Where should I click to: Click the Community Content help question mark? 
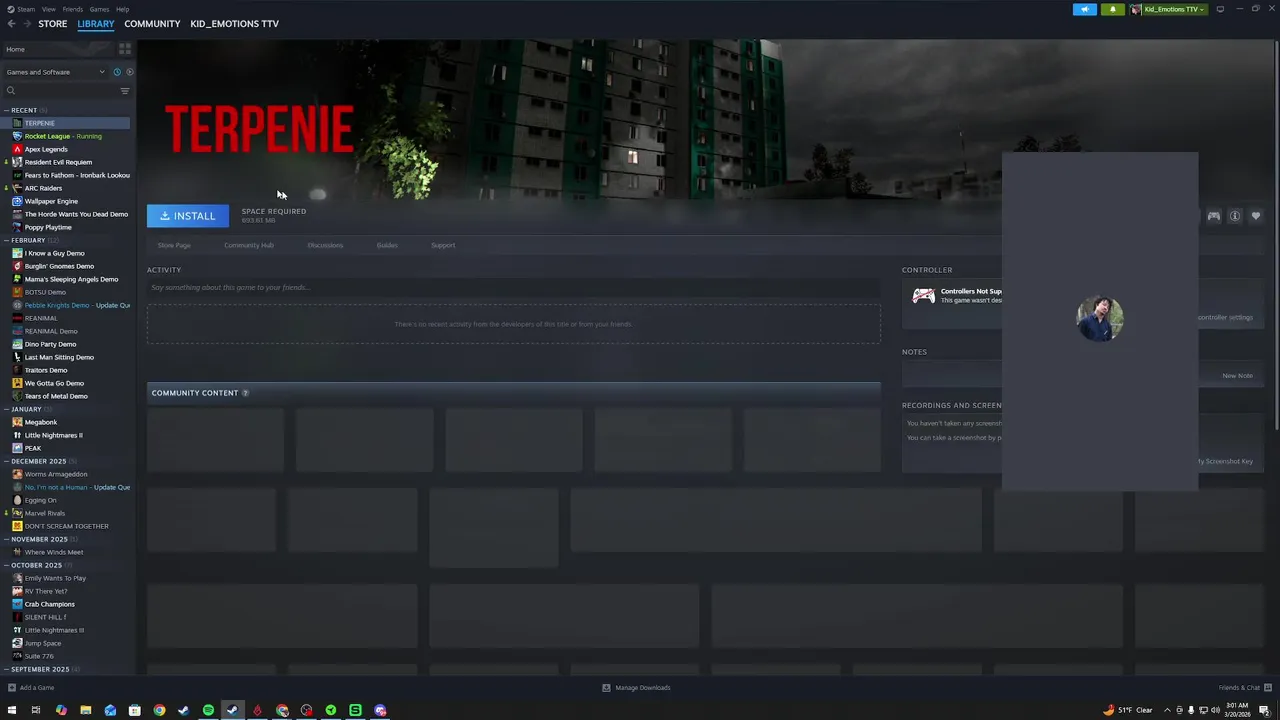[245, 393]
